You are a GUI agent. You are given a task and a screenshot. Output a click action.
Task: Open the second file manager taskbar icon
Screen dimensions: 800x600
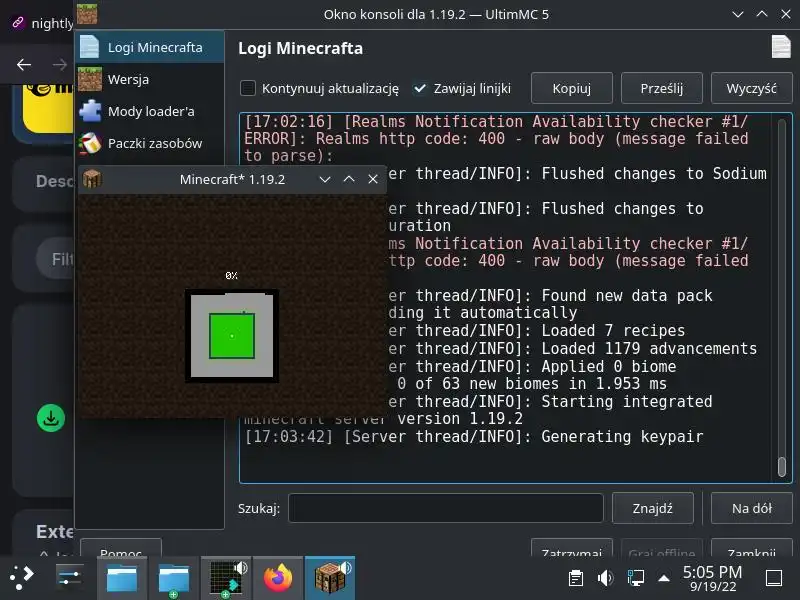tap(174, 578)
